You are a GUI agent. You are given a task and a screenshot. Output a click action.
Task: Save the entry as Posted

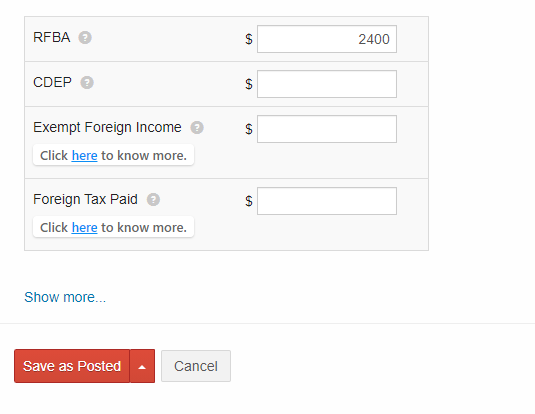pos(72,366)
